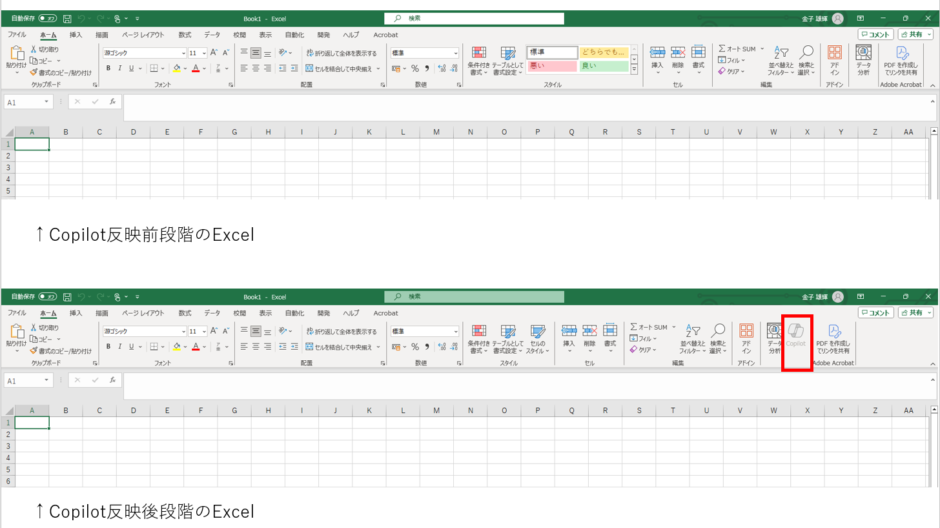This screenshot has width=940, height=528.
Task: Switch to the Page Layout (ページレイアウト) tab in the post-Copilot Excel
Action: pyautogui.click(x=143, y=313)
